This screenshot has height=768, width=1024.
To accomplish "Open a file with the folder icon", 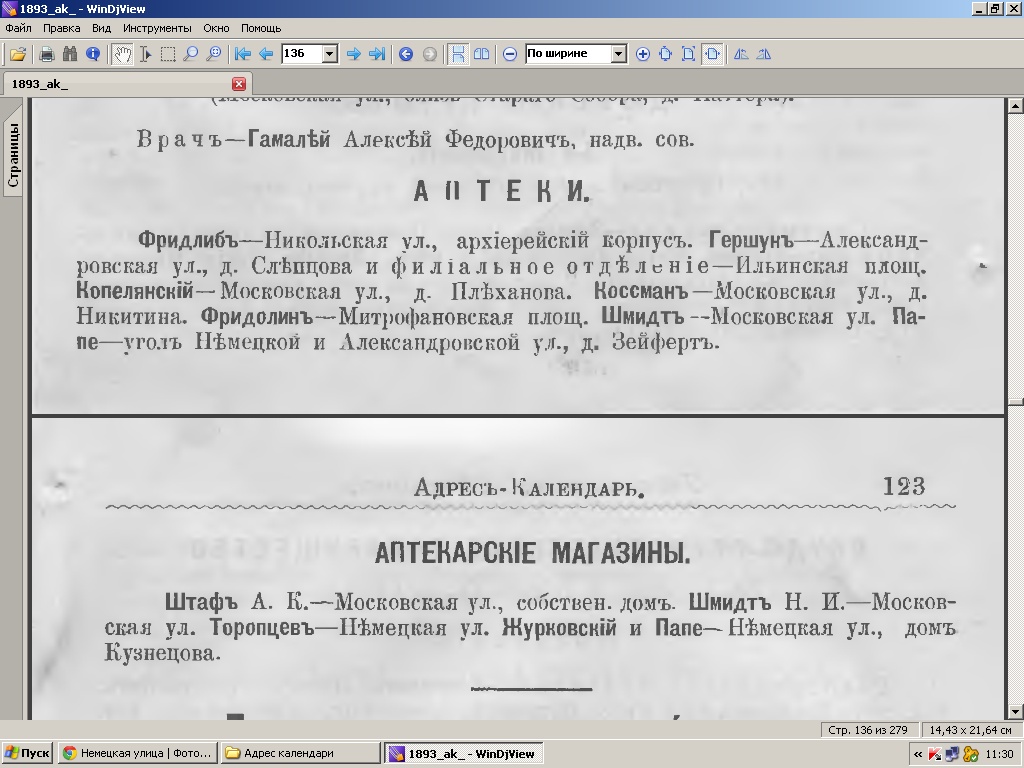I will click(18, 54).
